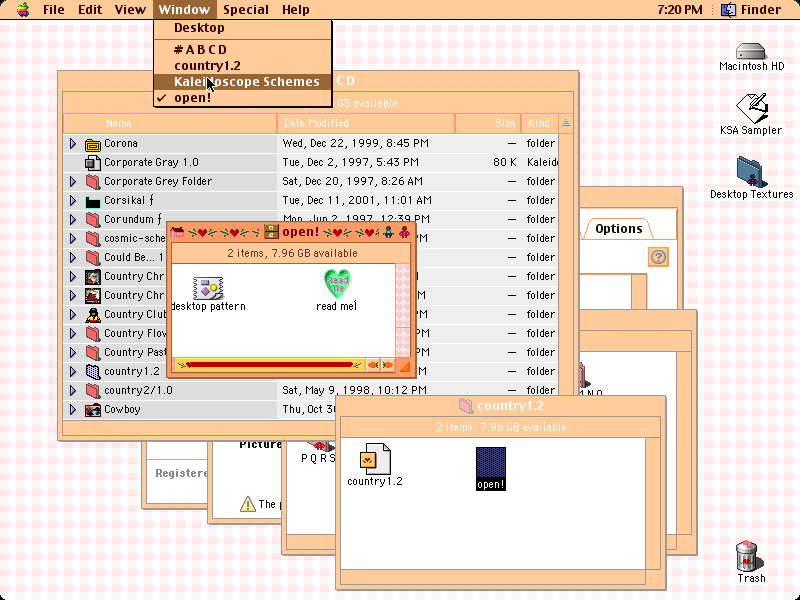
Task: Select the Desktop Textures folder icon
Action: tap(751, 172)
